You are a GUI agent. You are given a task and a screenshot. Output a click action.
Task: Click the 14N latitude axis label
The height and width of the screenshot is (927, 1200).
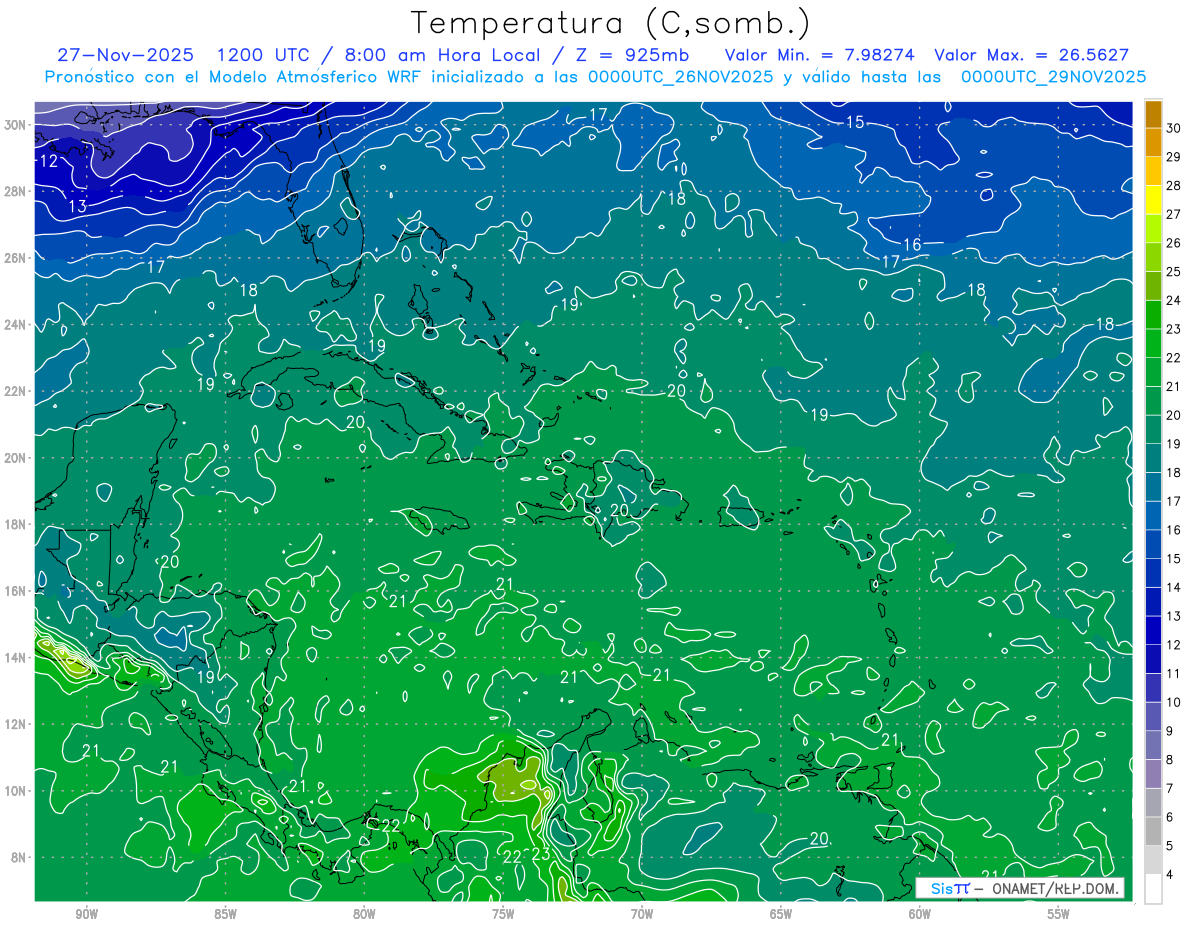click(x=15, y=658)
